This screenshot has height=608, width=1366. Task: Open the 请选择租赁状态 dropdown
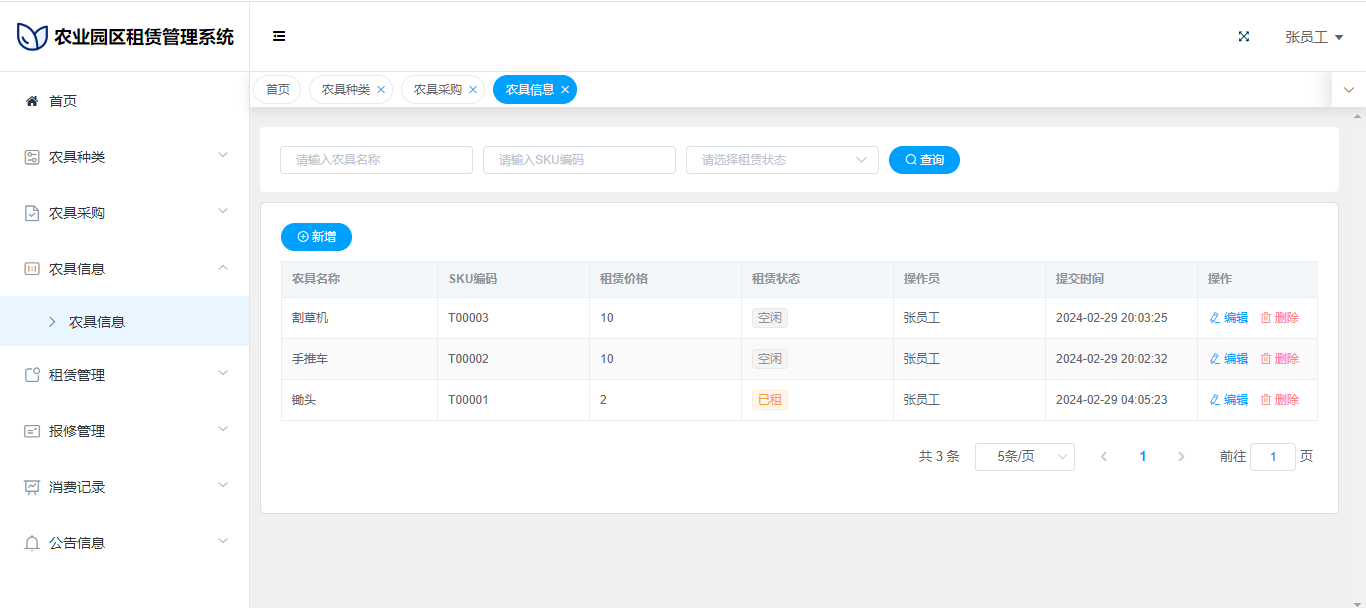(781, 160)
